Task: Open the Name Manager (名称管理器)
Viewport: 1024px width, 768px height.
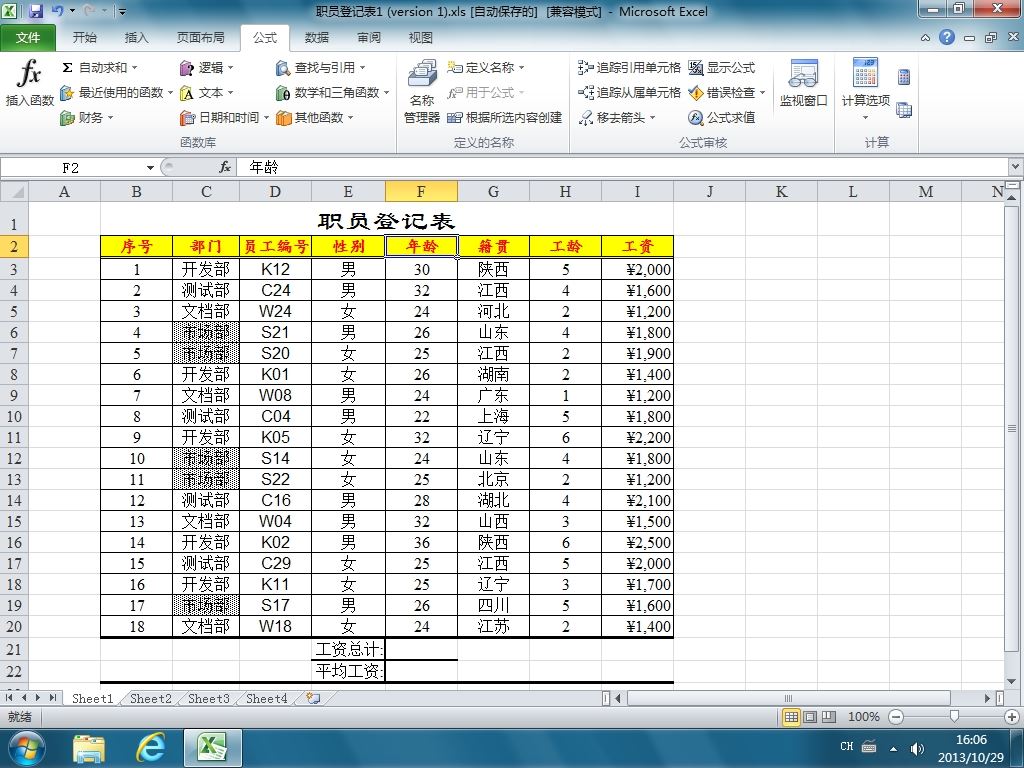Action: point(422,91)
